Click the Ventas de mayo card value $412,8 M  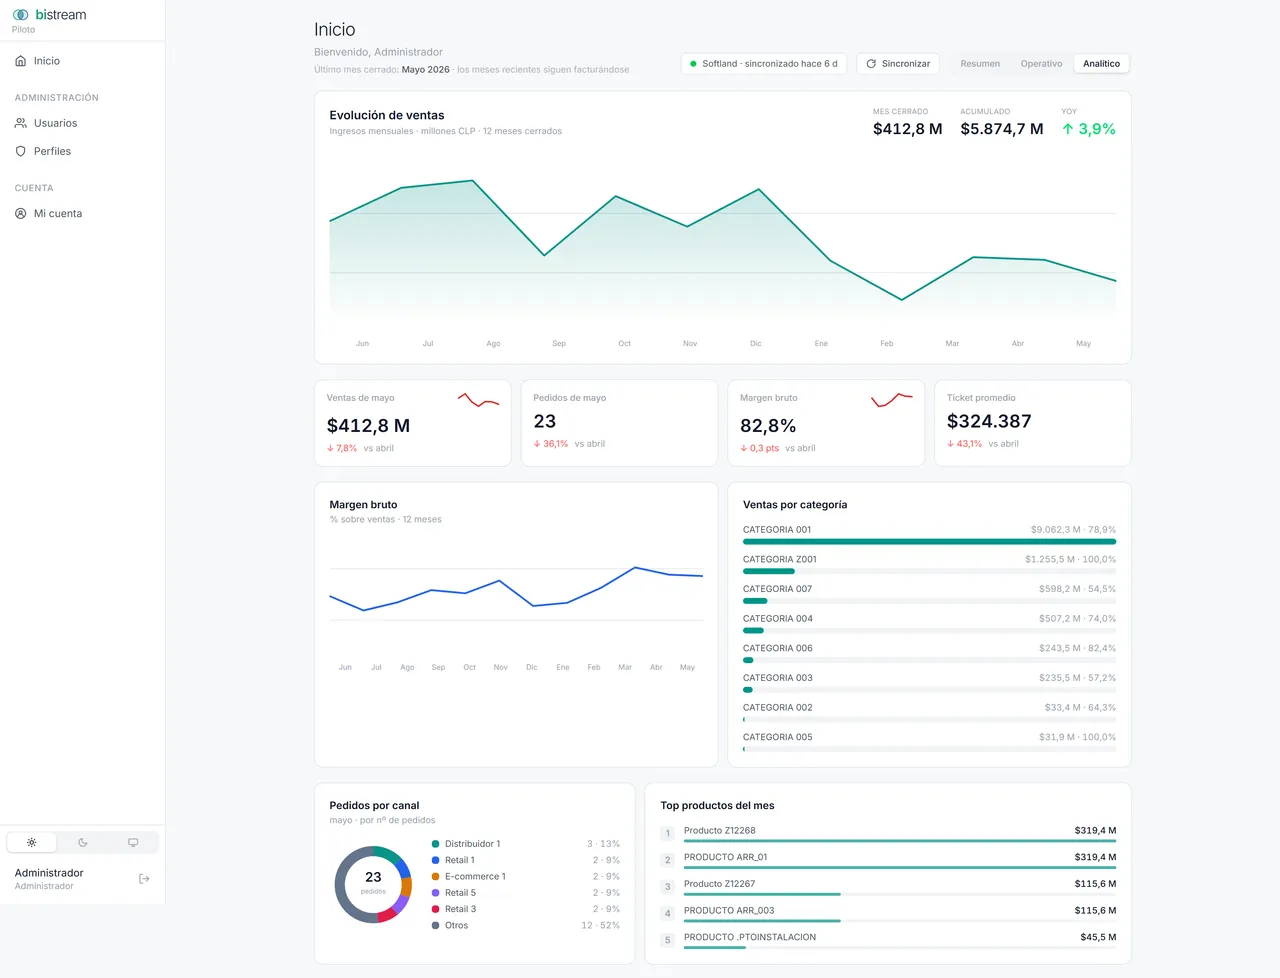[368, 426]
